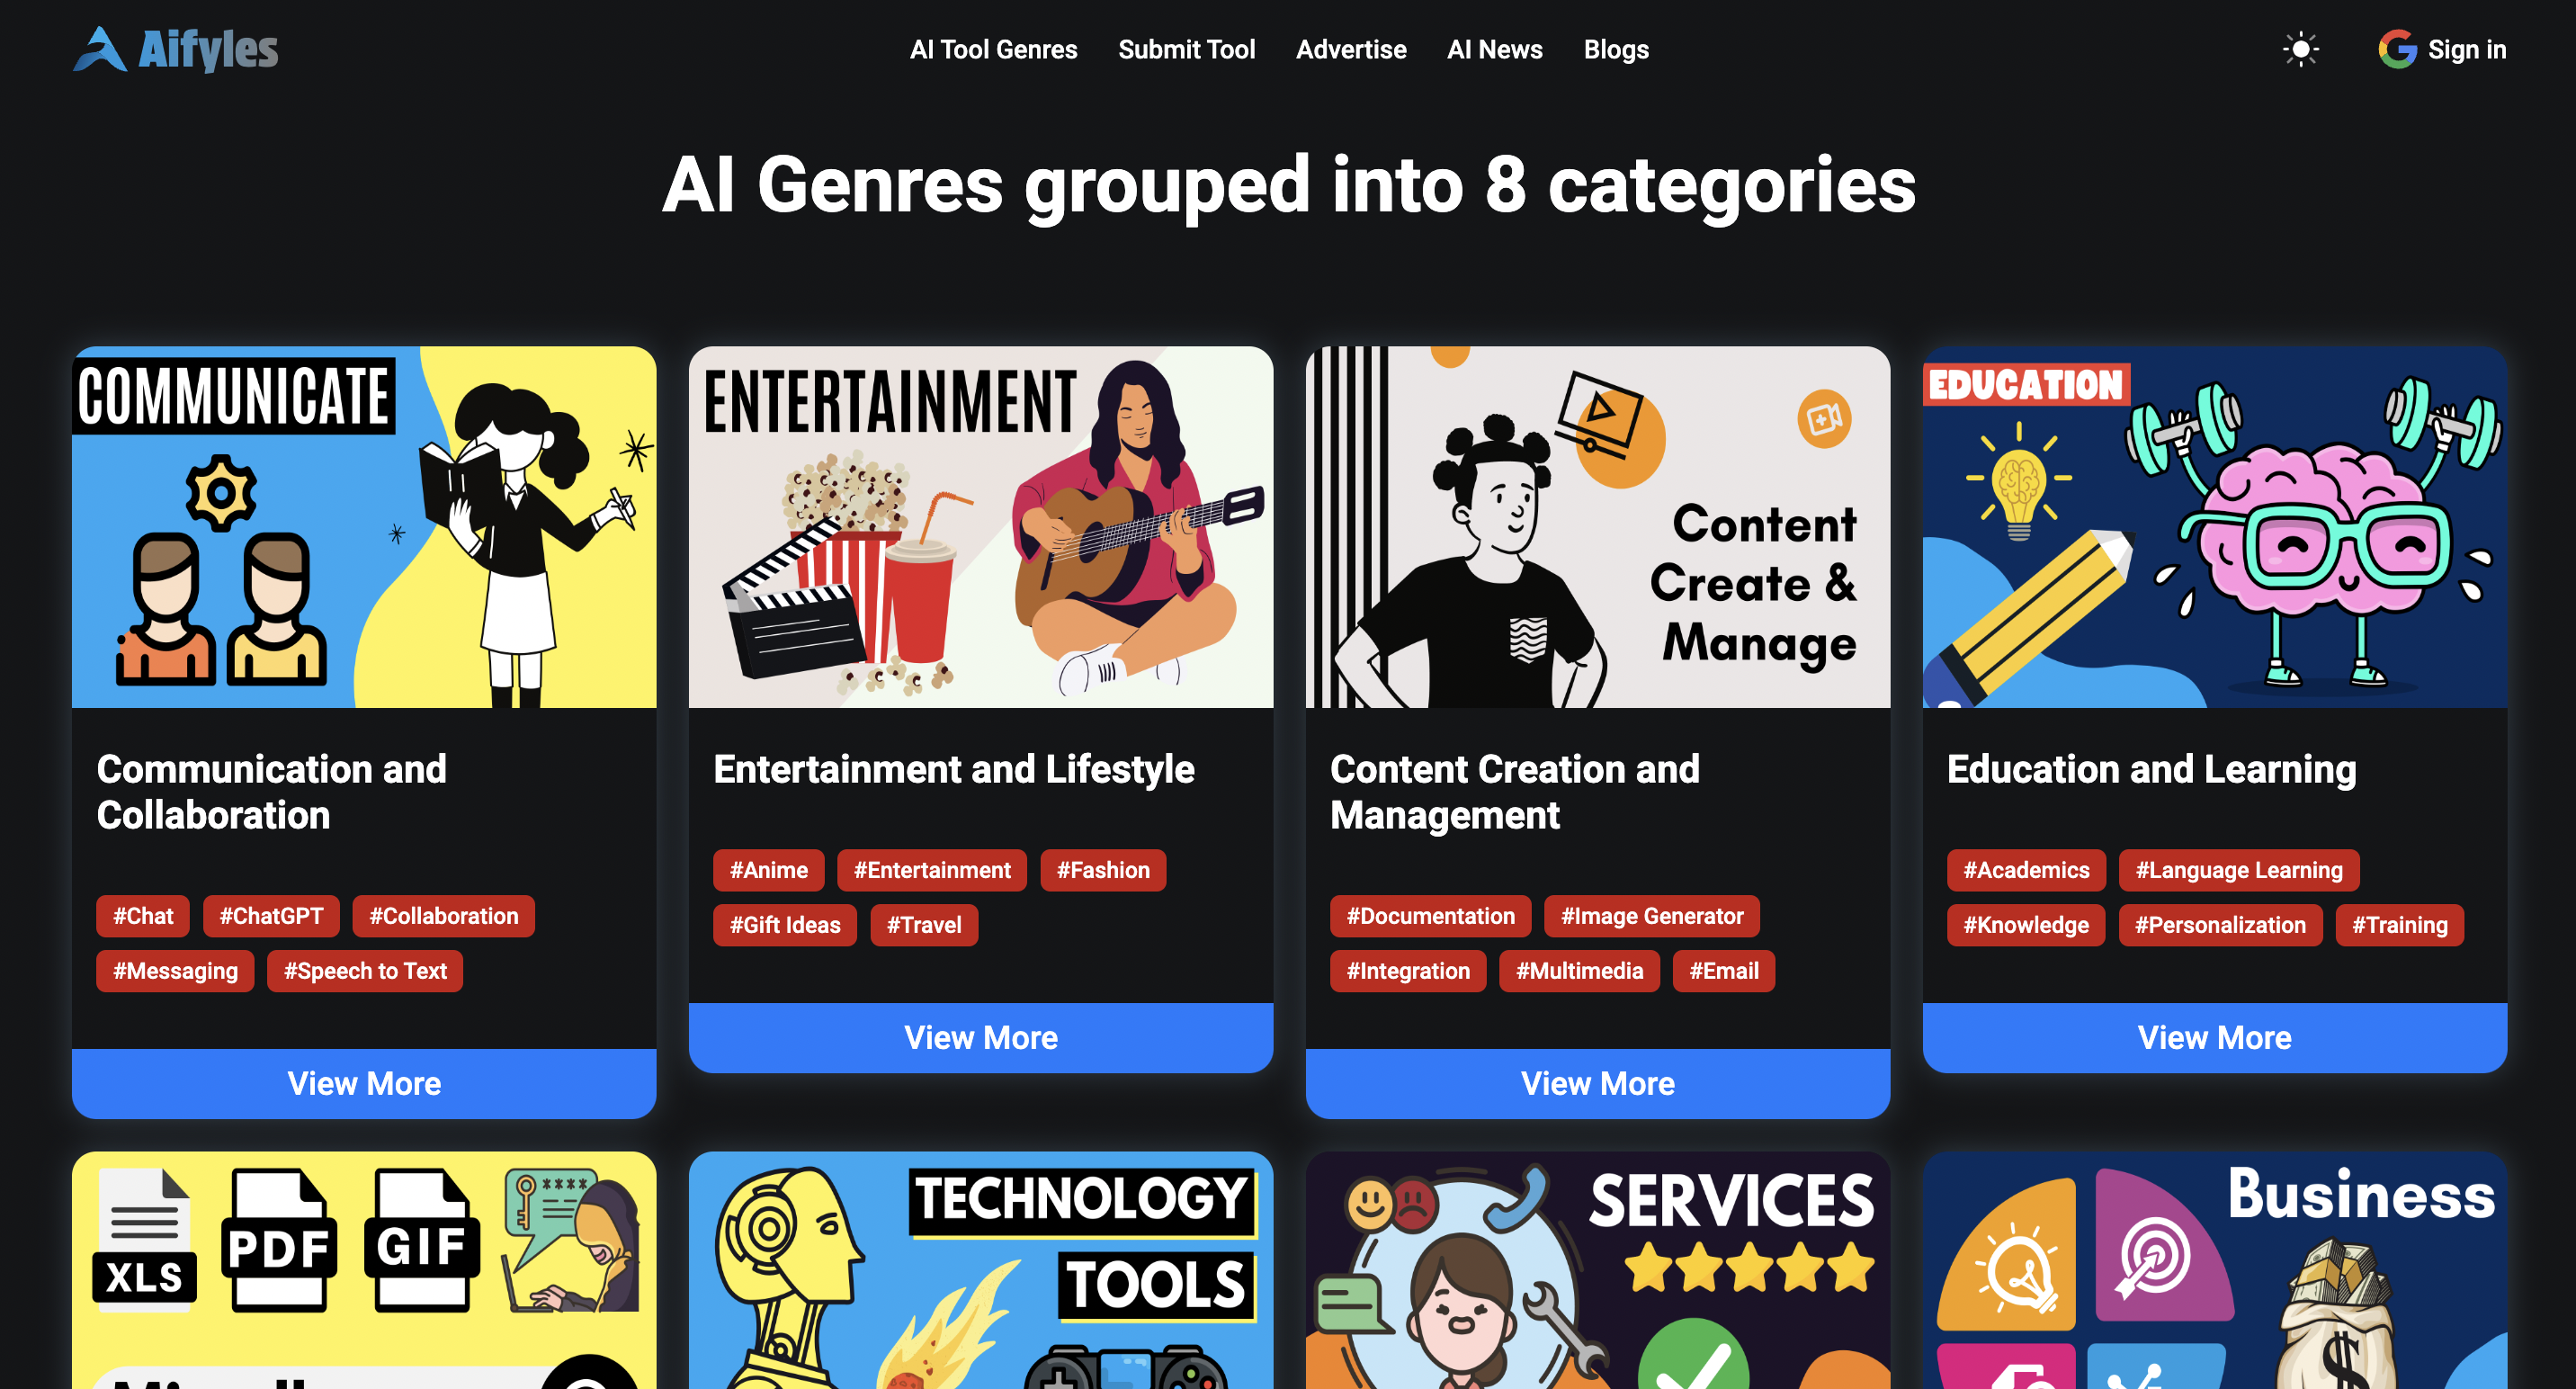
Task: Toggle the light/dark theme sun icon
Action: (x=2300, y=49)
